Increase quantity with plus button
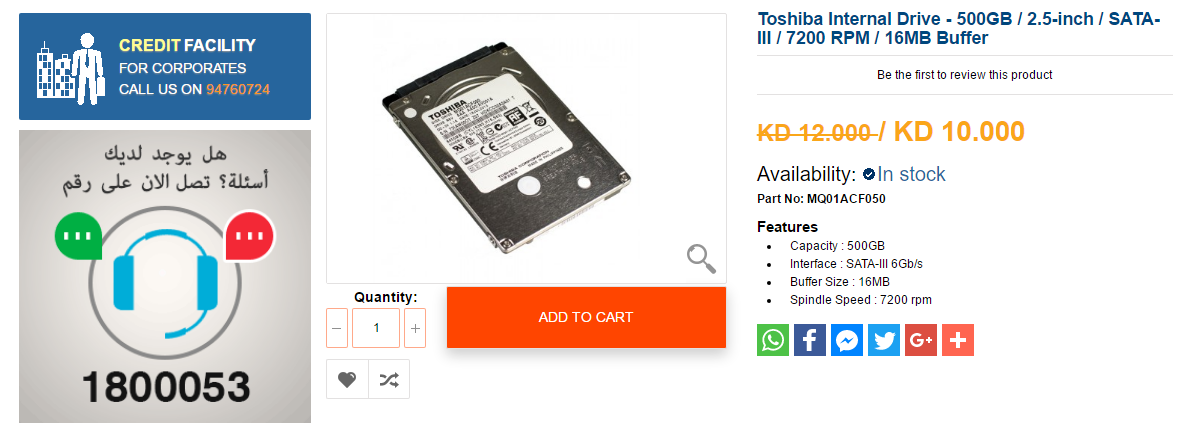The height and width of the screenshot is (441, 1187). [416, 328]
